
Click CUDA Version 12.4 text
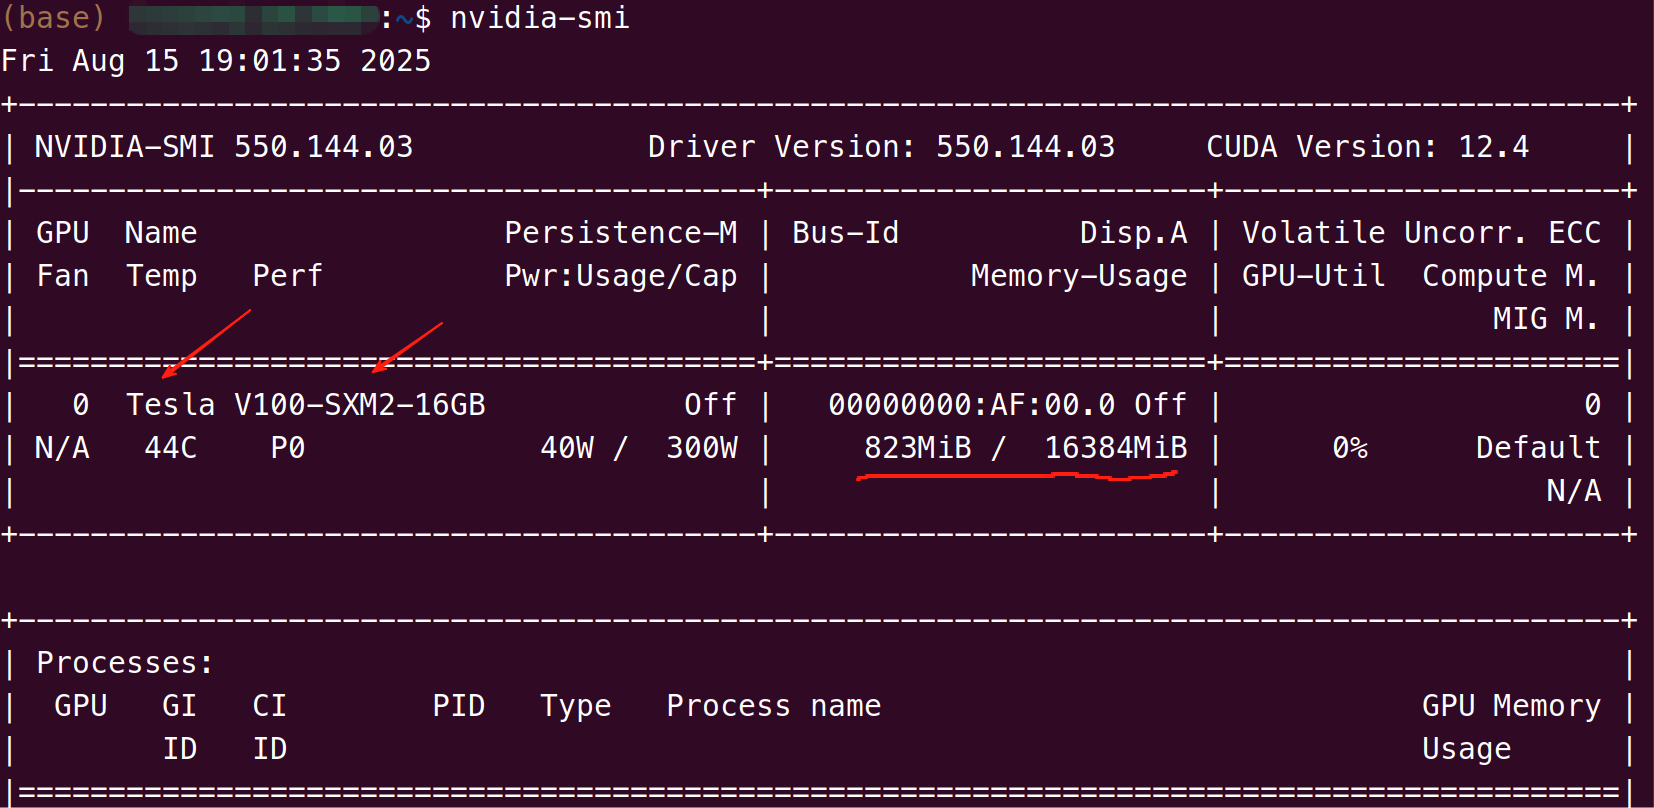pyautogui.click(x=1367, y=147)
